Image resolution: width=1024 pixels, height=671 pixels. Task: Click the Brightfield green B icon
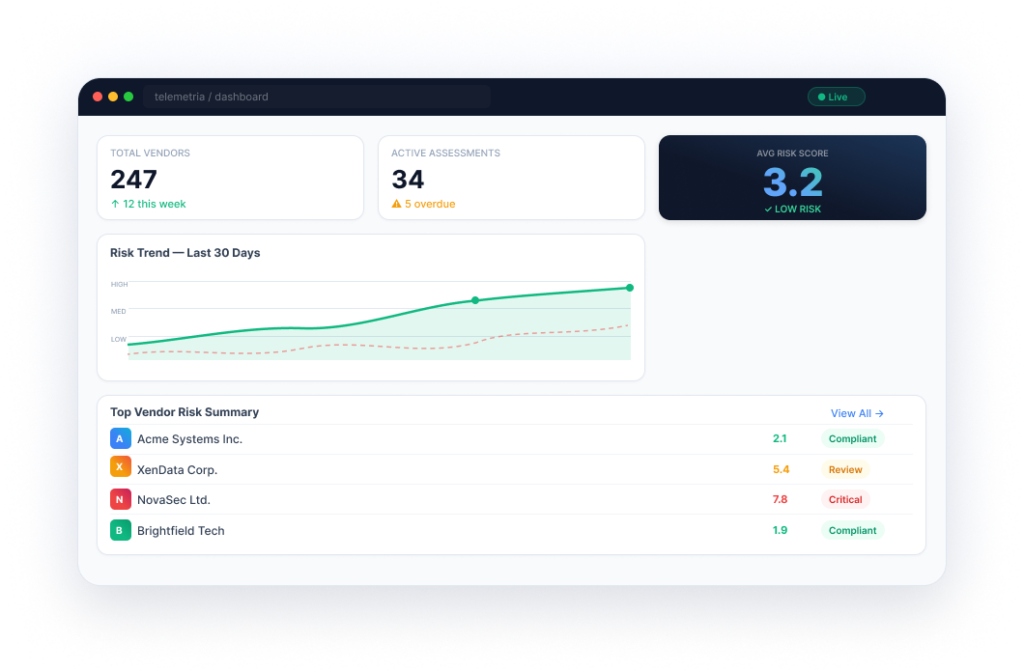[120, 530]
